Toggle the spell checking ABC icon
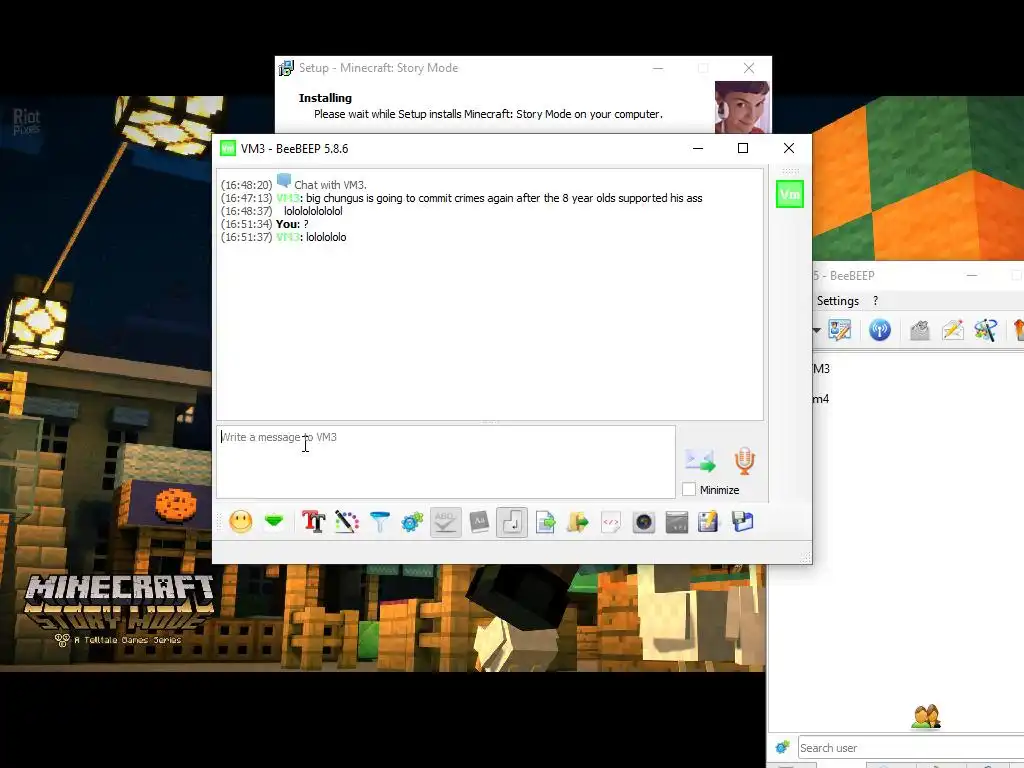 point(445,522)
